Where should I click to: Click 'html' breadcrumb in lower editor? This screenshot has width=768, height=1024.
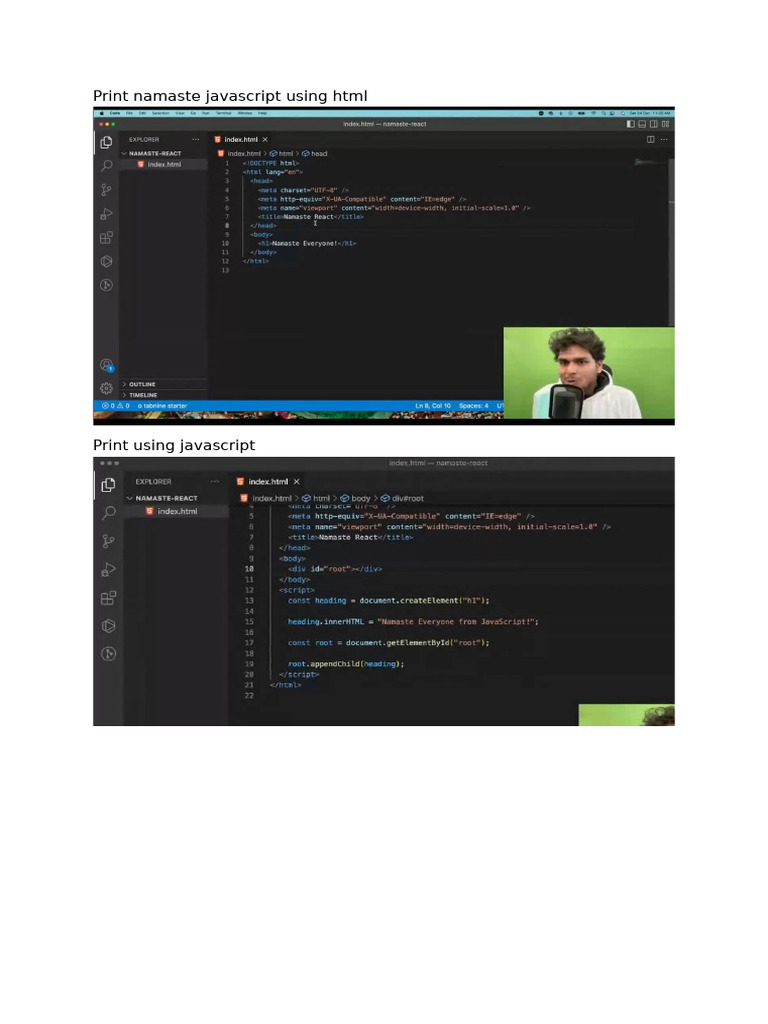pos(316,498)
